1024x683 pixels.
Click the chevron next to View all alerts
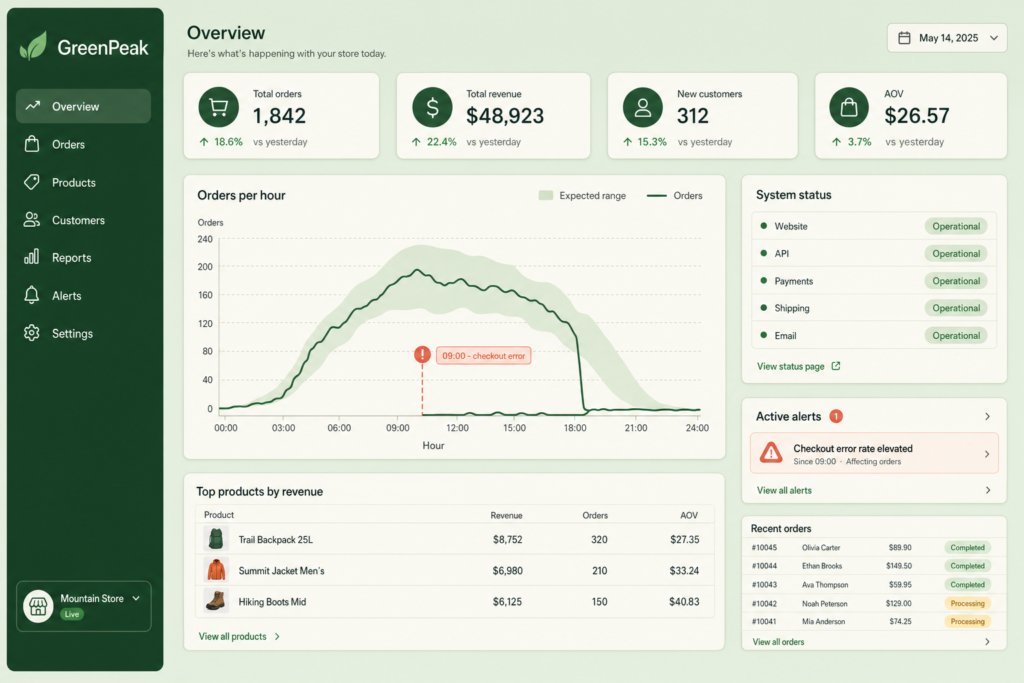987,490
